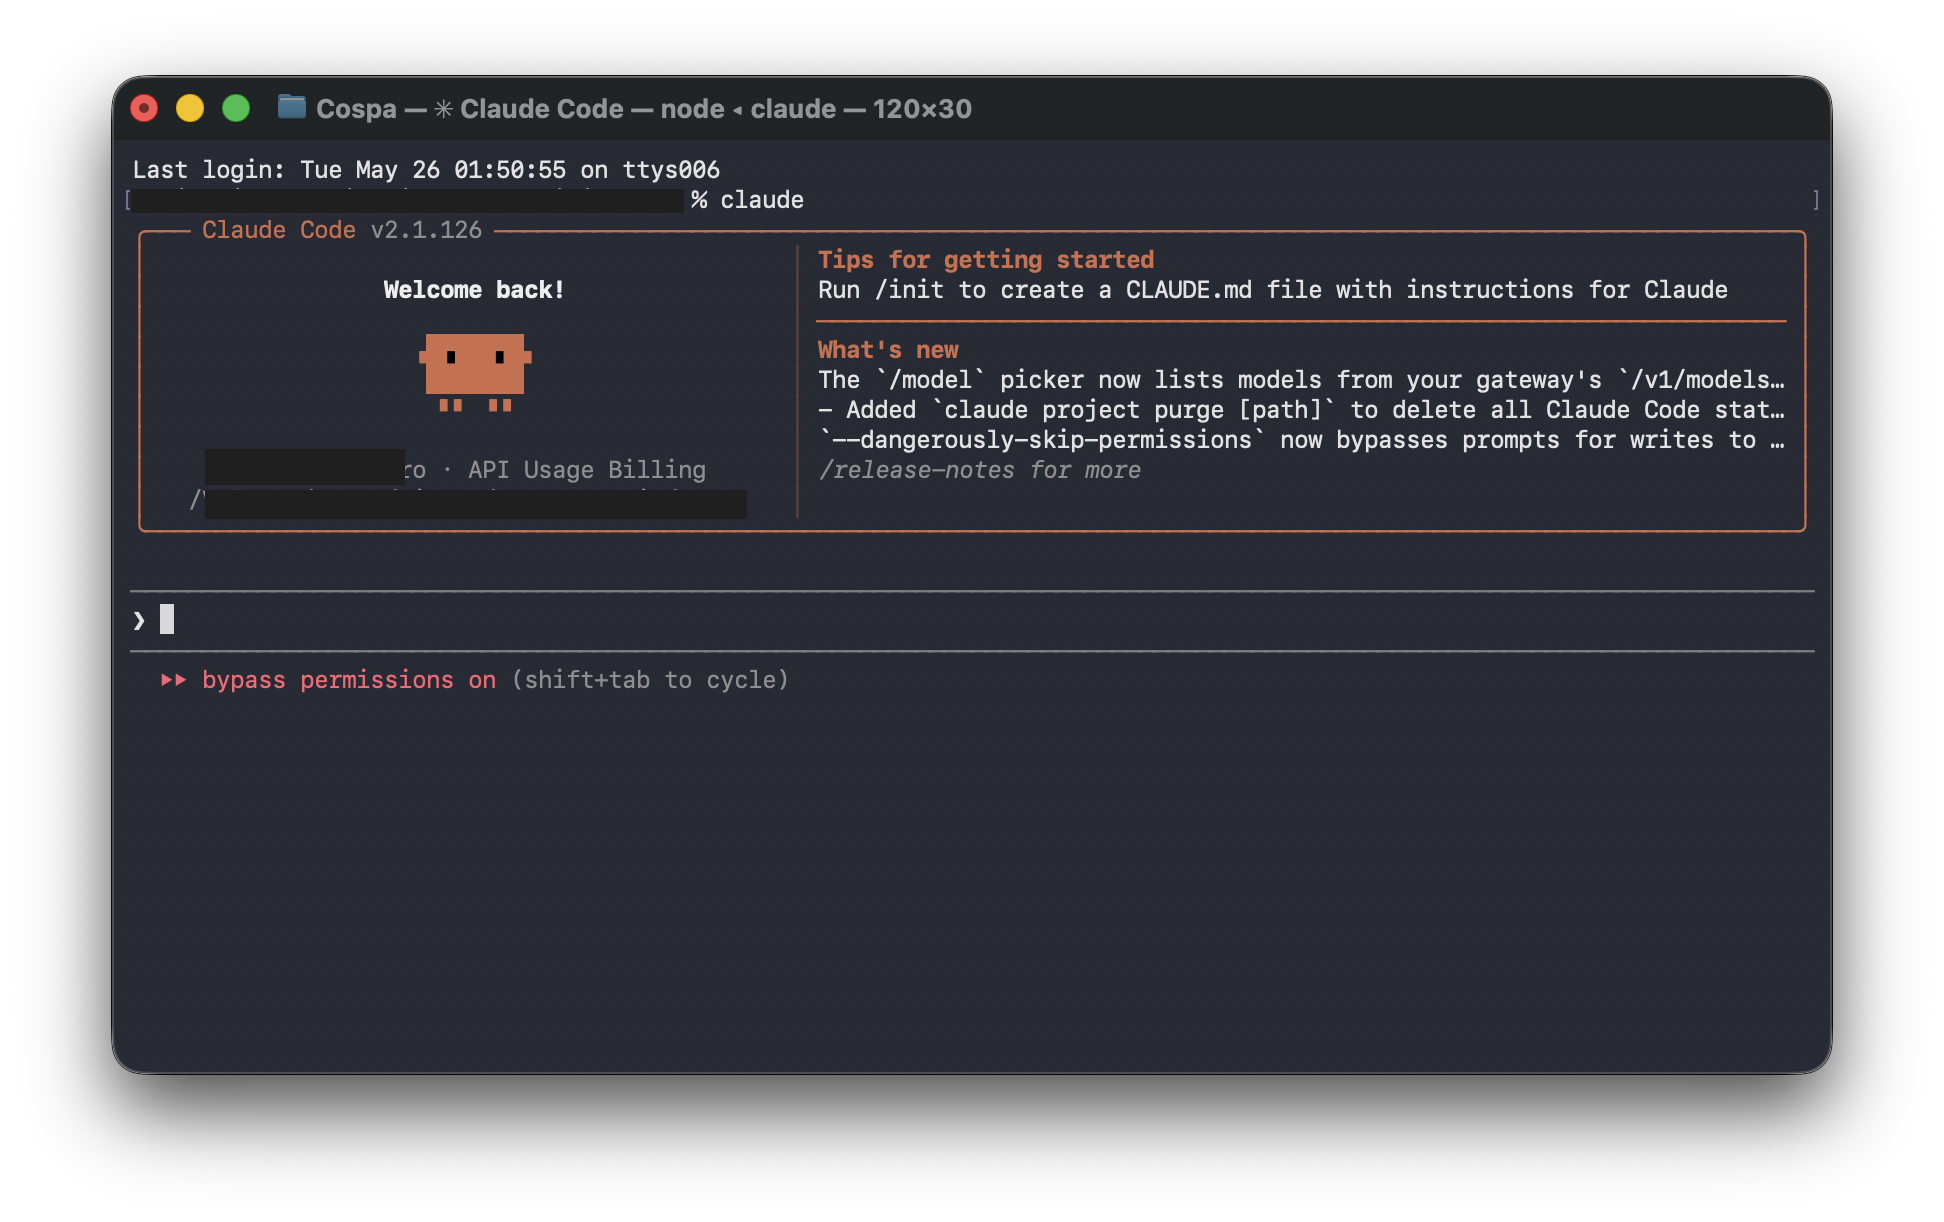Click the truncated claude project purge line

coord(1301,410)
